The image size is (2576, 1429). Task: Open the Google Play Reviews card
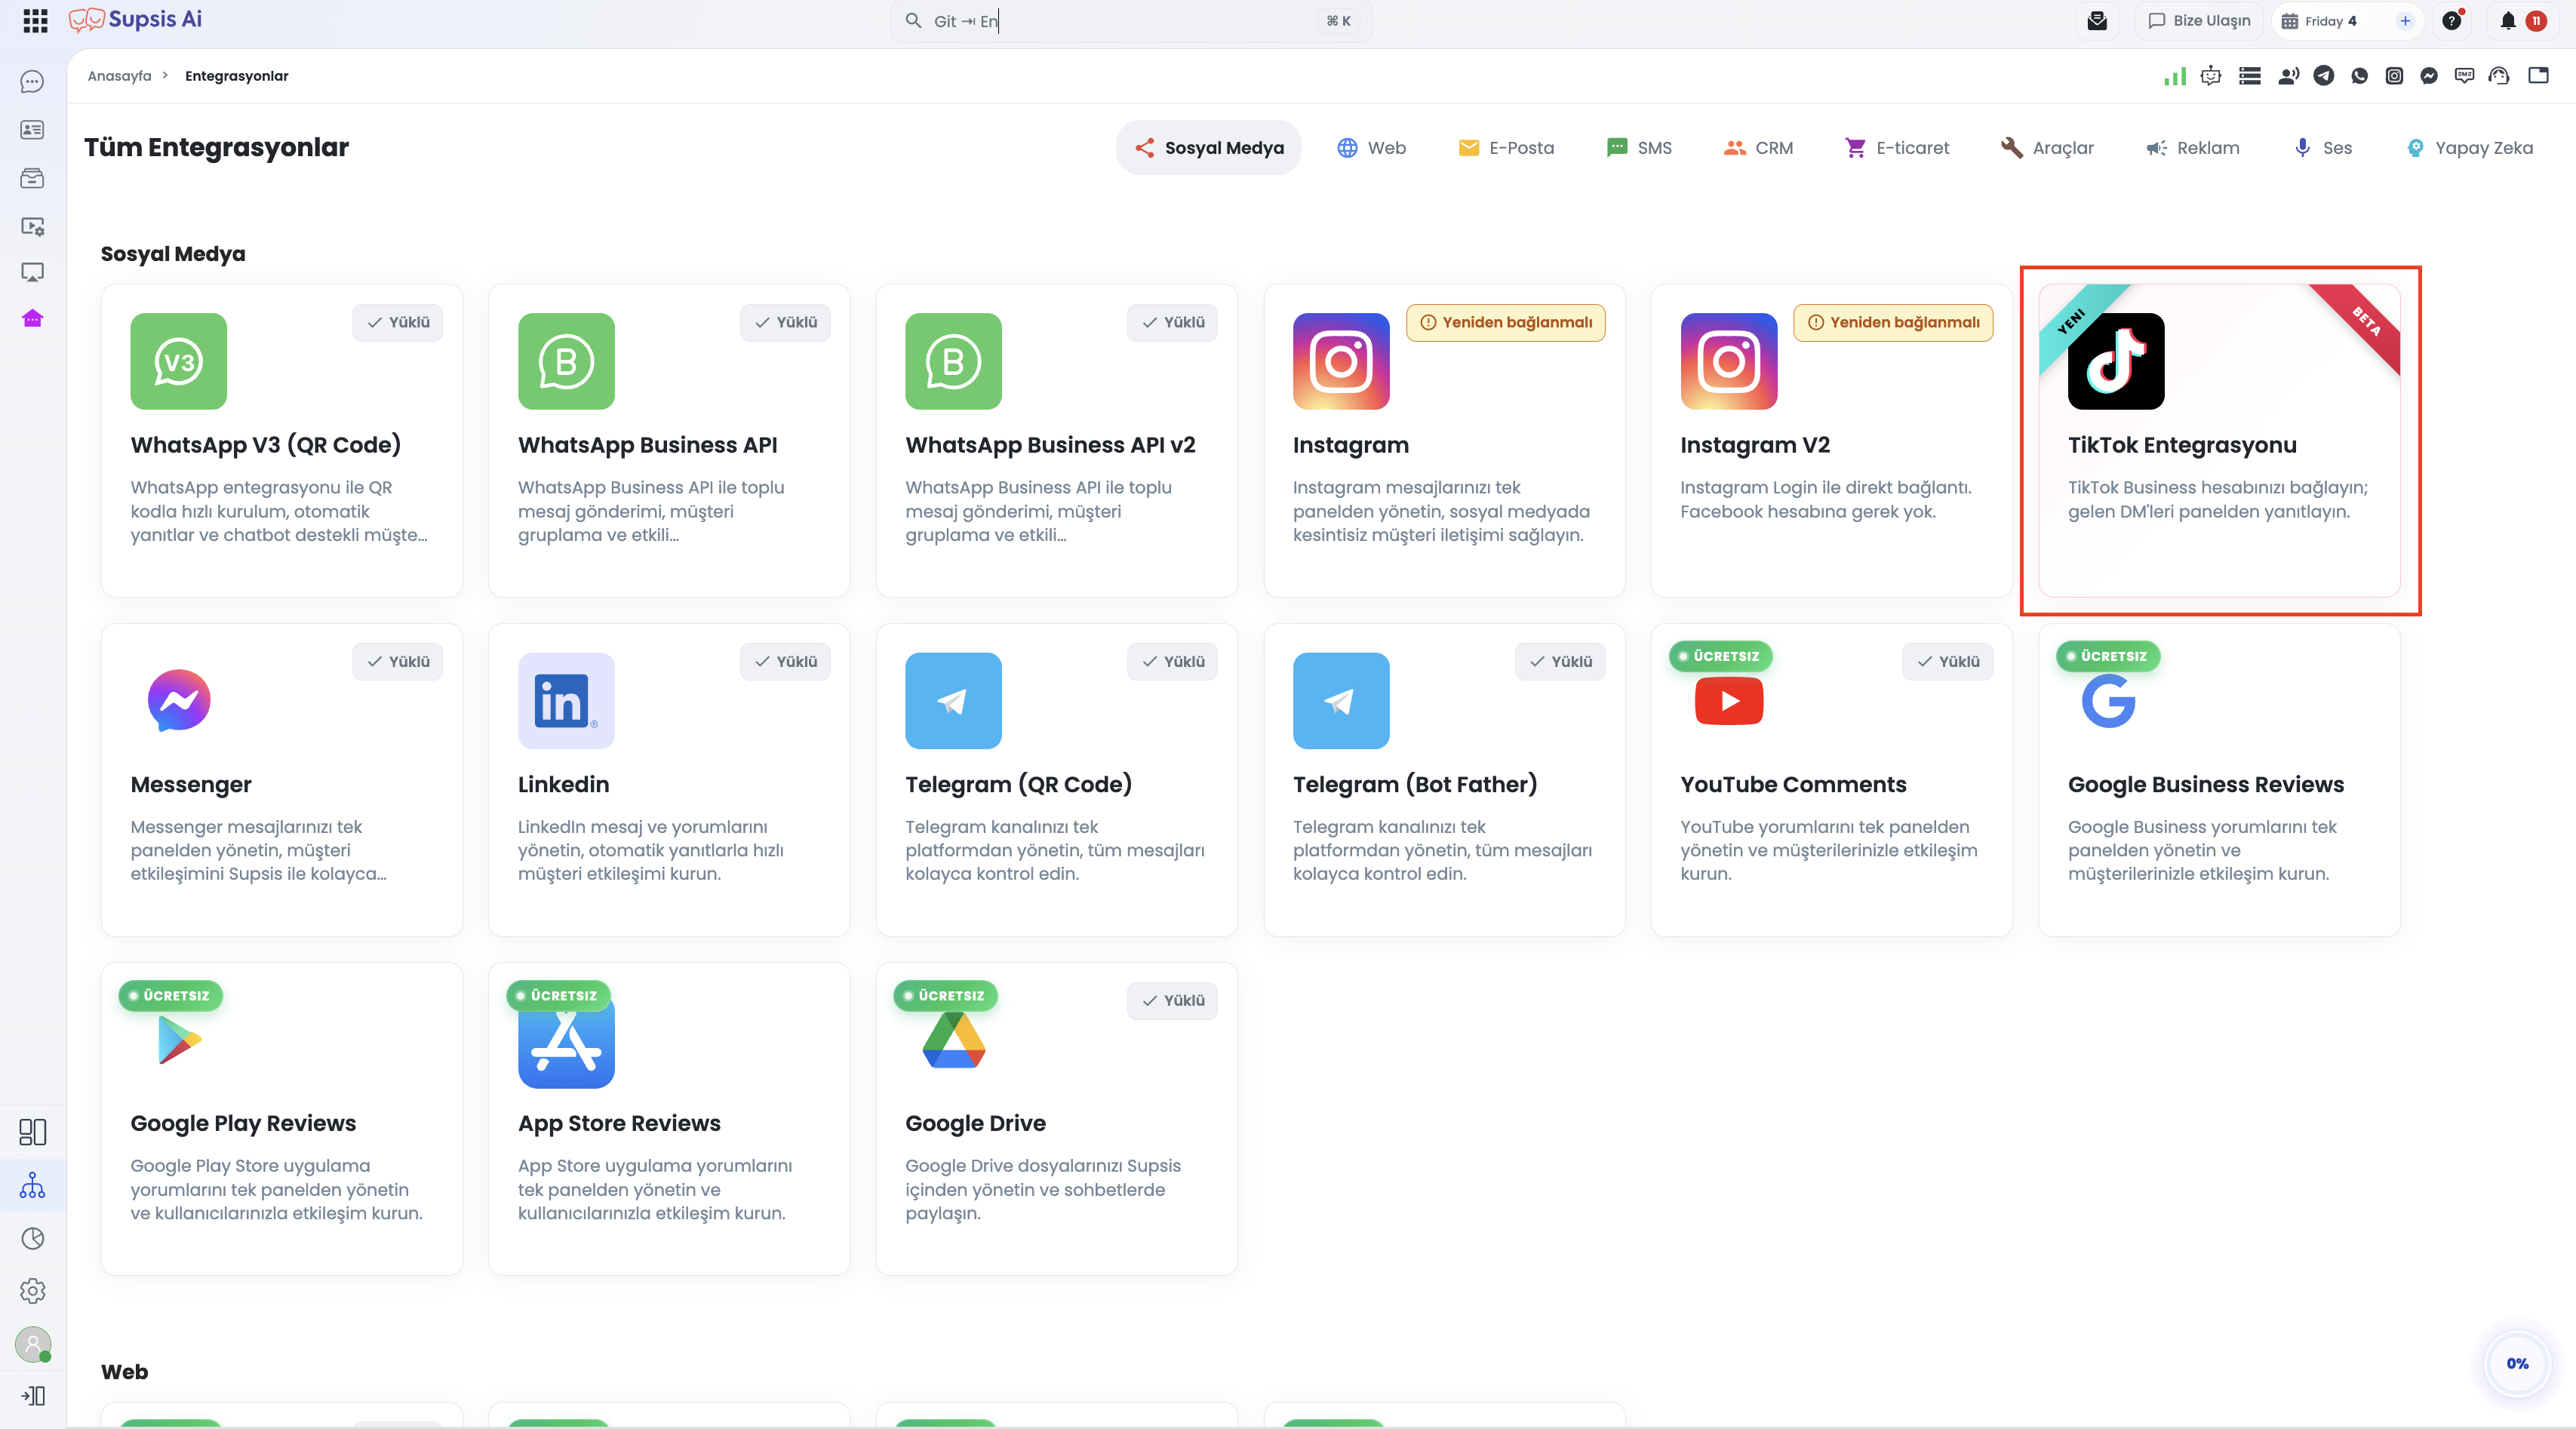[x=281, y=1119]
